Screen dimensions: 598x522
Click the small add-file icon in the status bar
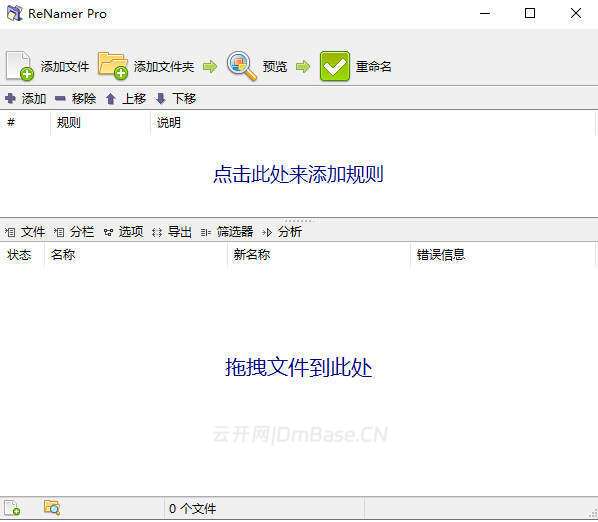point(12,508)
